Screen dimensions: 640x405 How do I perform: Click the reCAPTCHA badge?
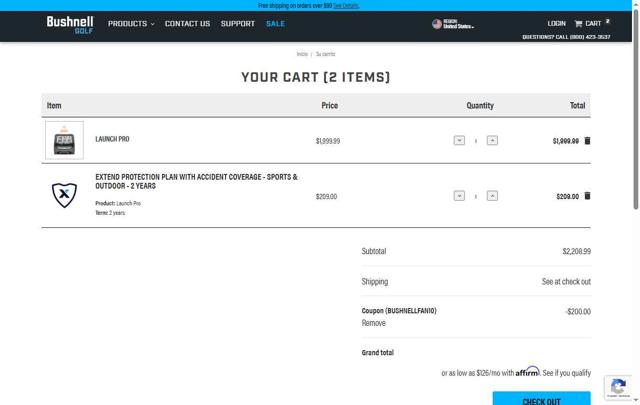(x=618, y=387)
